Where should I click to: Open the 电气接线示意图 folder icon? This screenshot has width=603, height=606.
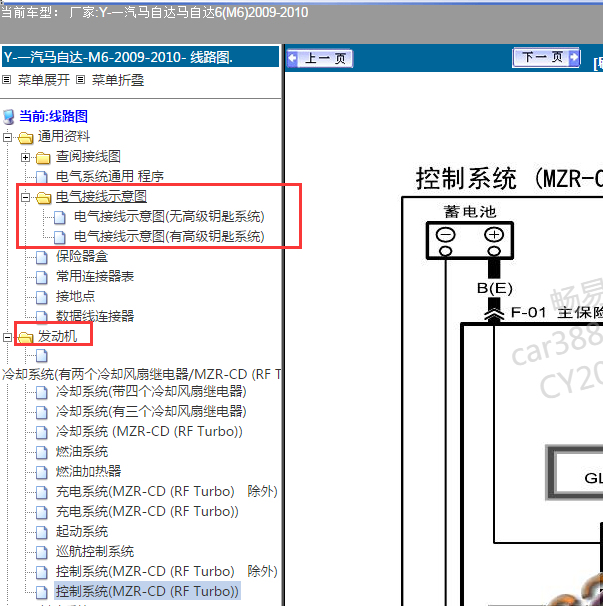[43, 197]
